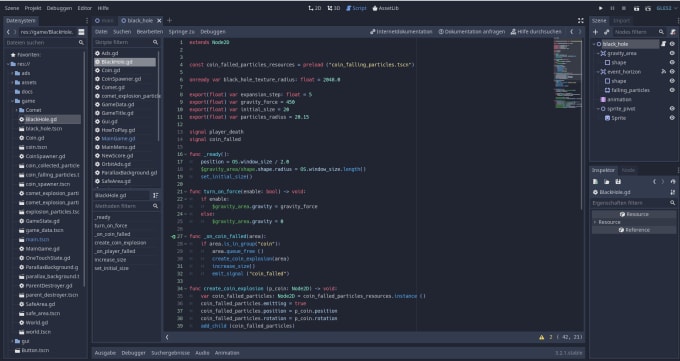Open the Animation bottom panel
680x361 pixels.
[227, 353]
